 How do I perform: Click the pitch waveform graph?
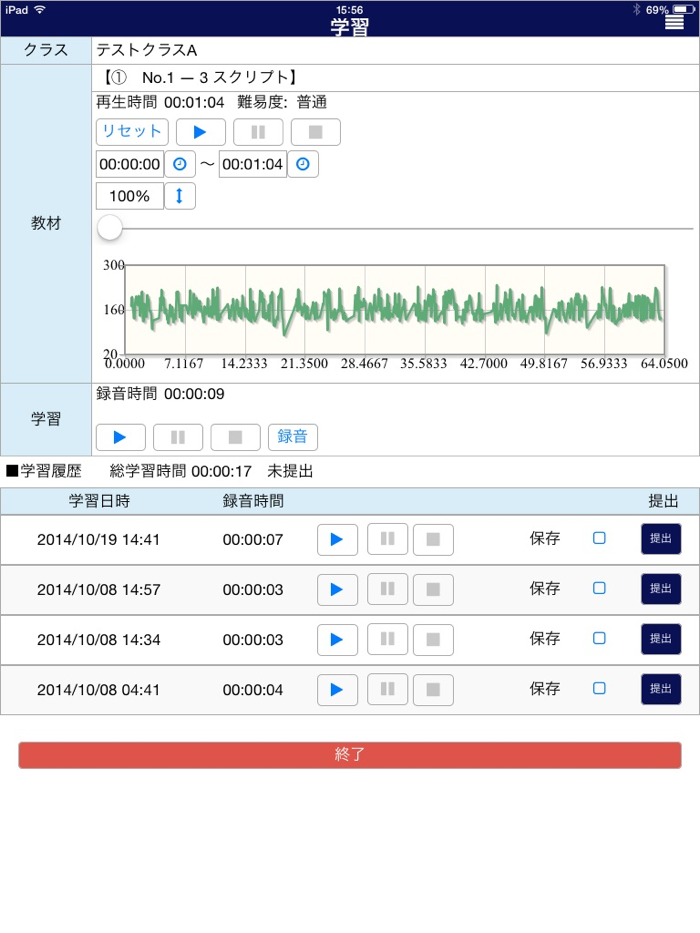(x=395, y=309)
